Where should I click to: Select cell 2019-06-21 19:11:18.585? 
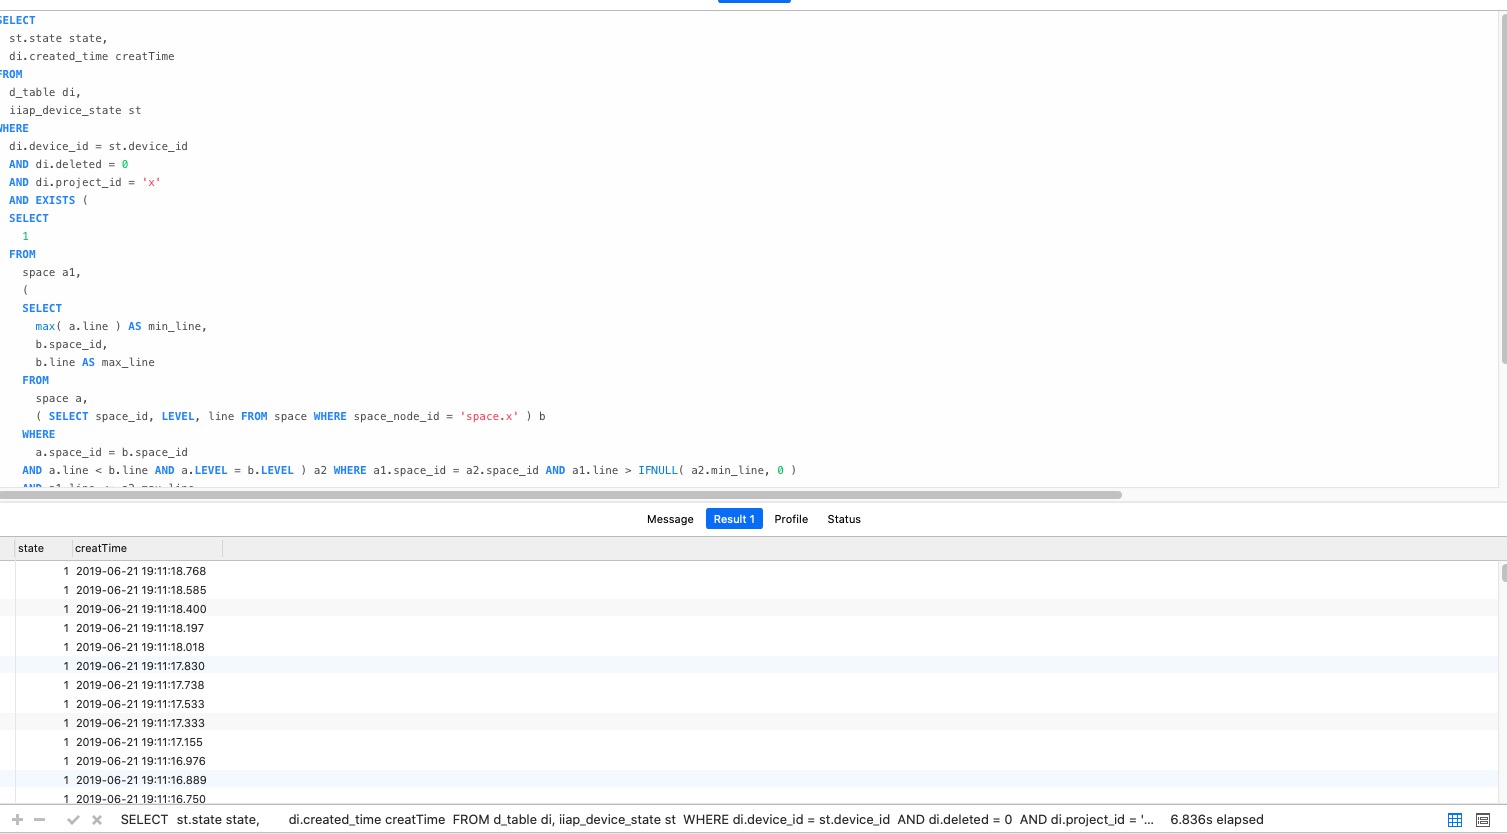141,590
